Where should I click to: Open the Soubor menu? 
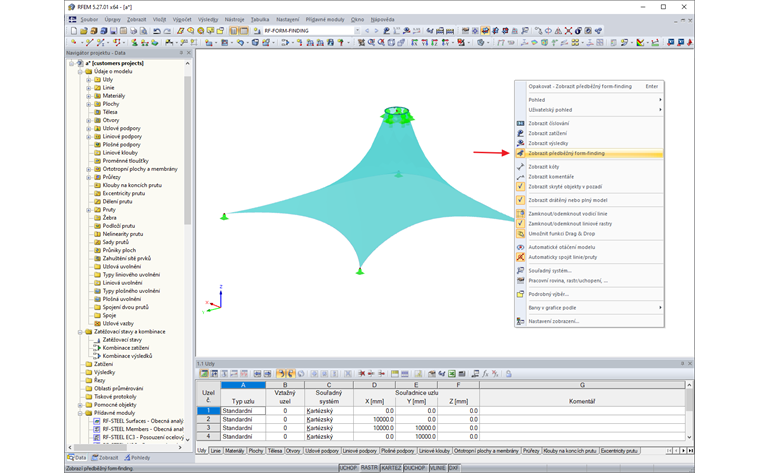[89, 19]
